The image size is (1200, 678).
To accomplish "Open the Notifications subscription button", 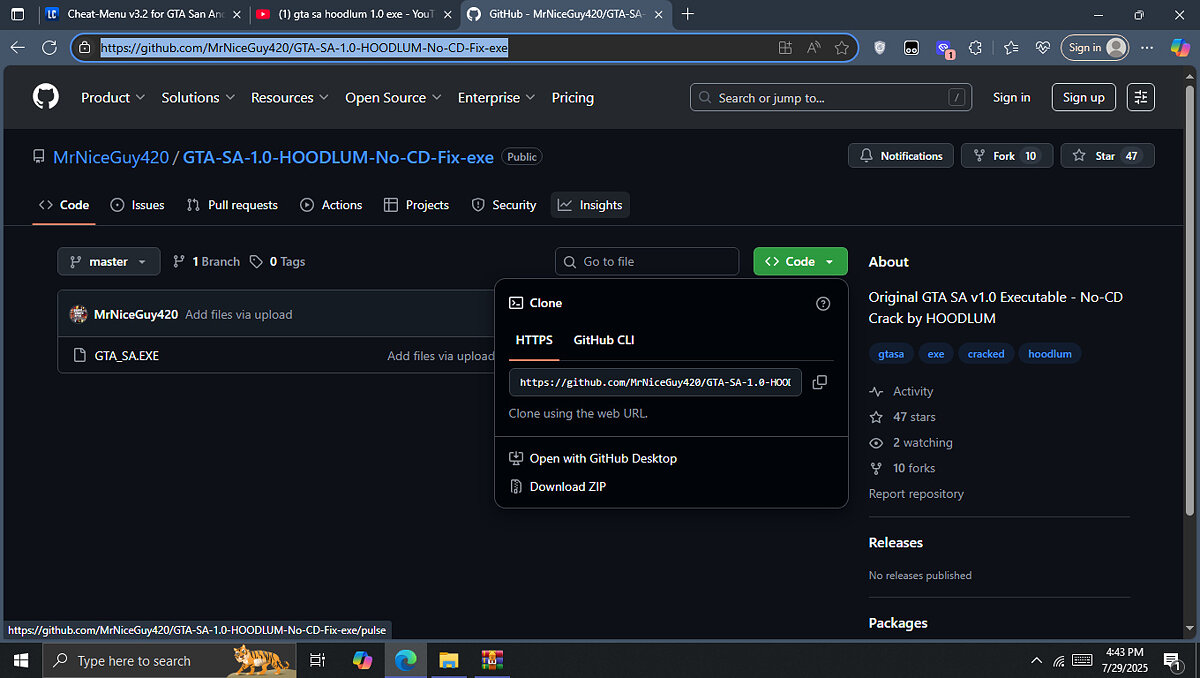I will (x=900, y=156).
